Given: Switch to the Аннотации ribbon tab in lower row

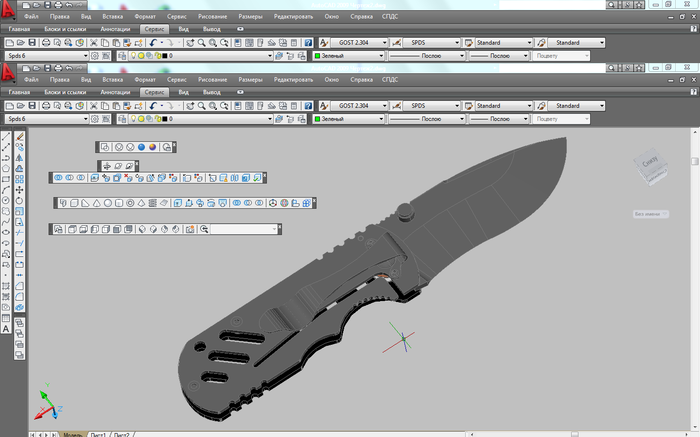Looking at the screenshot, I should tap(117, 92).
